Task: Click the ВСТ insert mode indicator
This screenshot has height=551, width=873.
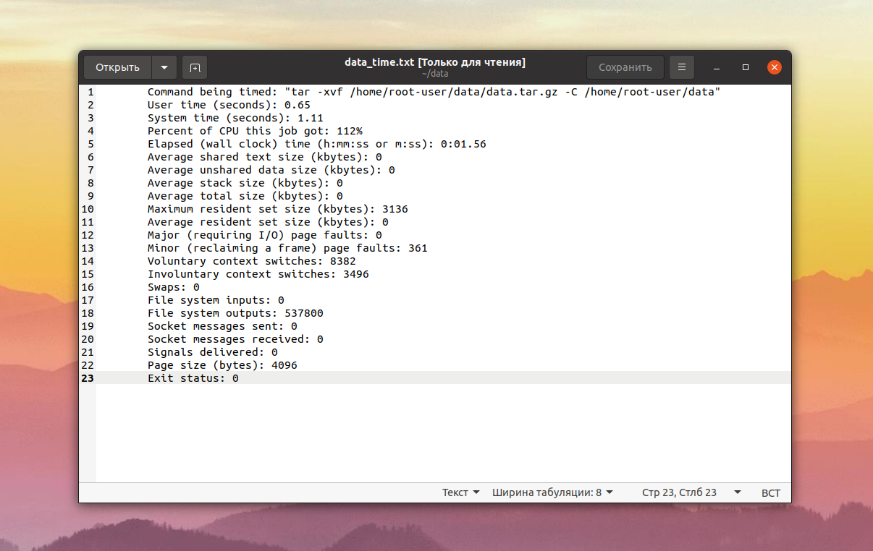Action: pyautogui.click(x=771, y=493)
